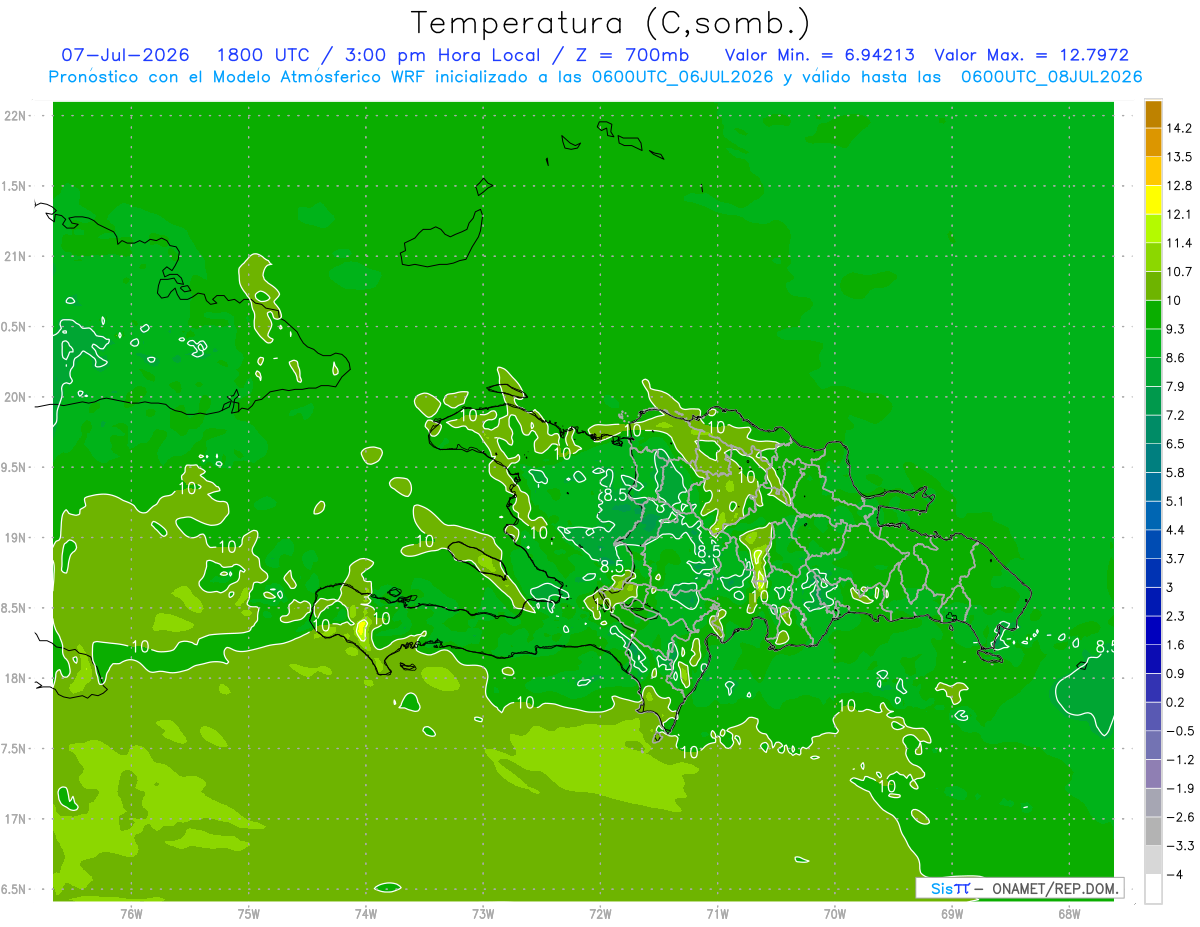Click the '-0.5' color scale value
This screenshot has width=1200, height=927.
(1180, 731)
